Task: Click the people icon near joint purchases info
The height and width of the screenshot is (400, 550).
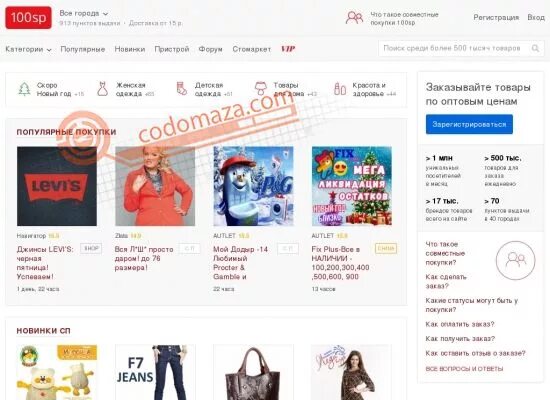Action: 354,18
